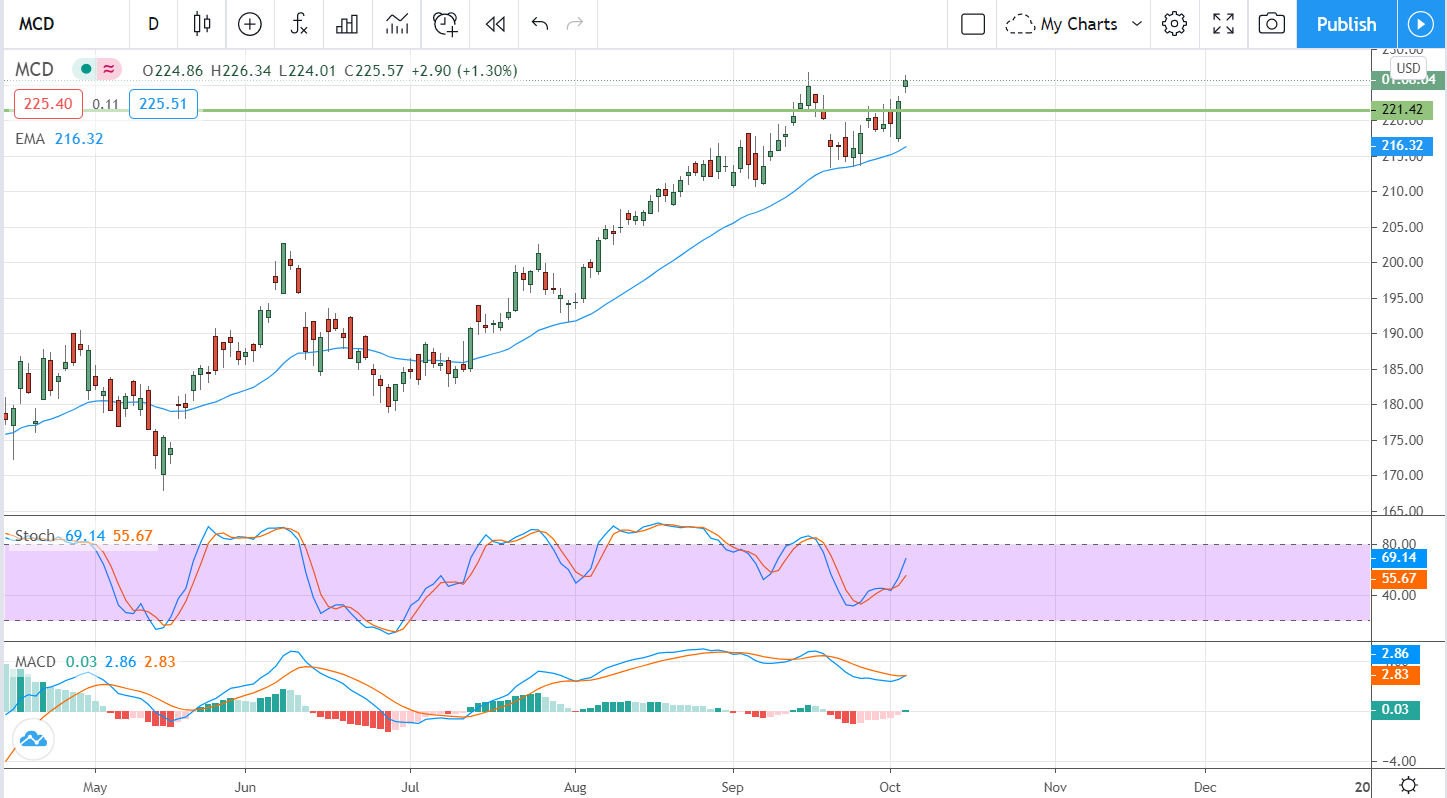The height and width of the screenshot is (798, 1447).
Task: Click the 221.42 horizontal line price label
Action: (1402, 110)
